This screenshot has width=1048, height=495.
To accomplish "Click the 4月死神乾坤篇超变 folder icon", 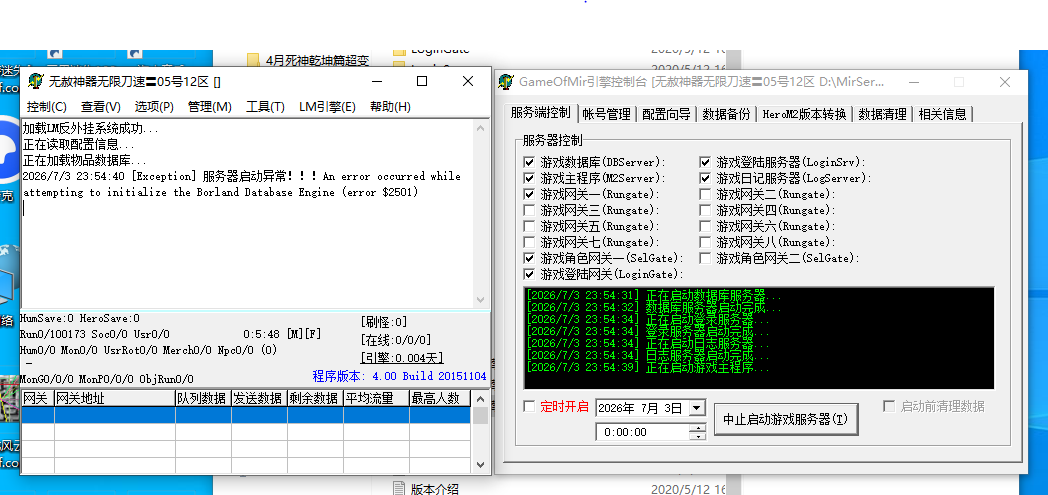I will [253, 60].
